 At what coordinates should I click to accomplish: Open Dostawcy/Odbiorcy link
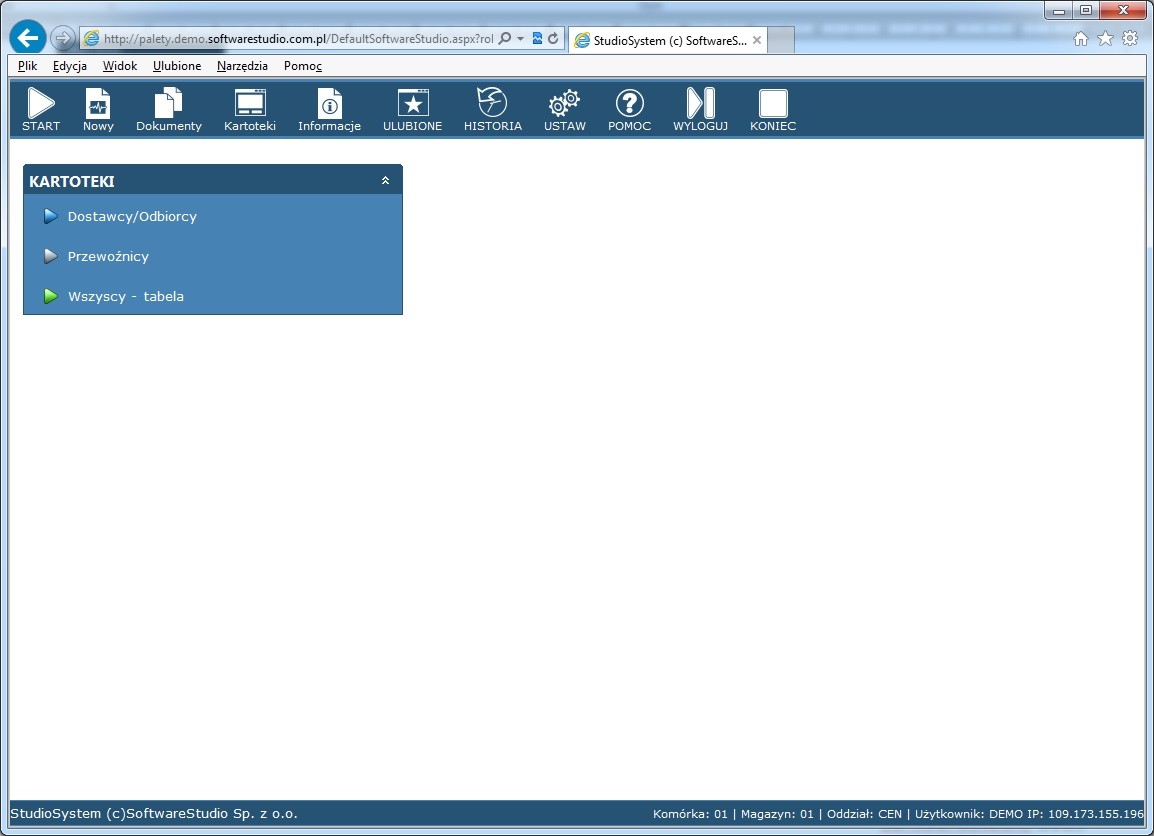tap(132, 216)
